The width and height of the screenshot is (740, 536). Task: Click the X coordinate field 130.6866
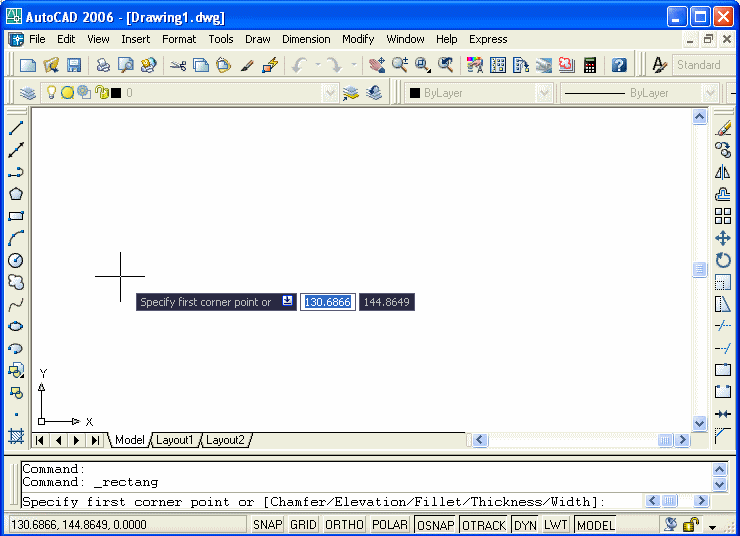coord(328,302)
